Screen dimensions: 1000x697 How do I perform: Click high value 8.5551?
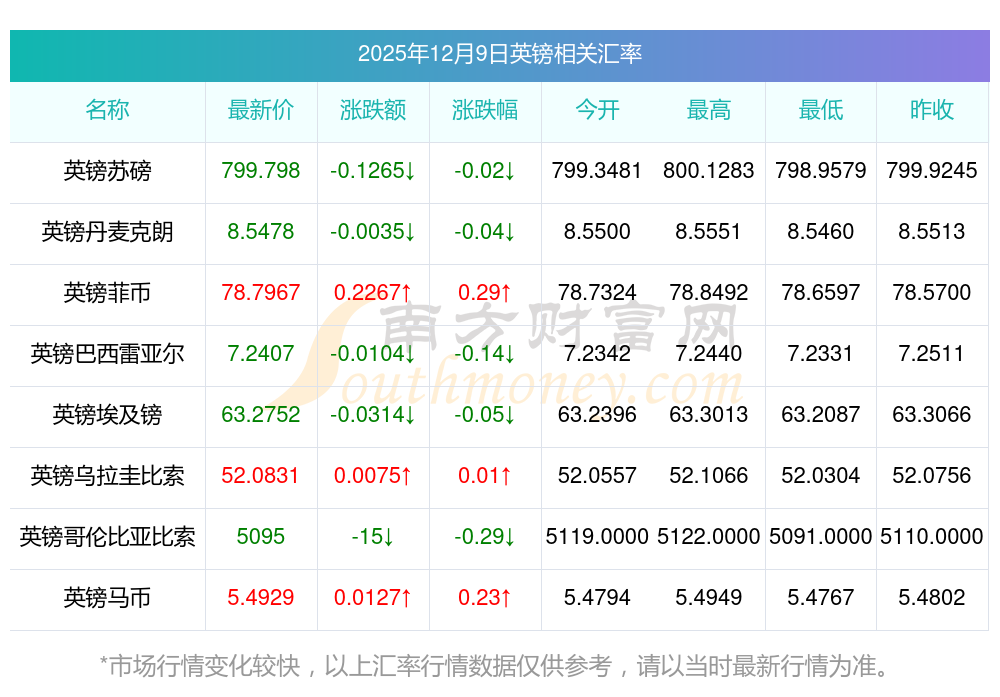[709, 231]
